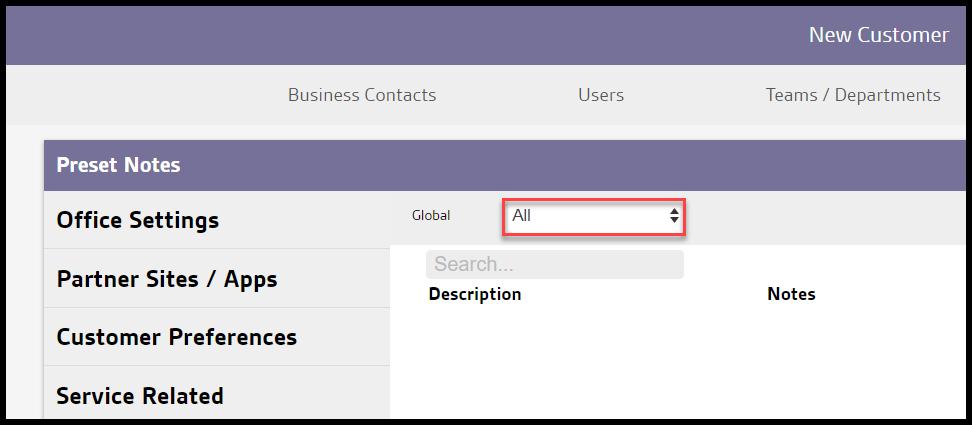Select the Service Related category
The image size is (972, 425).
point(140,396)
